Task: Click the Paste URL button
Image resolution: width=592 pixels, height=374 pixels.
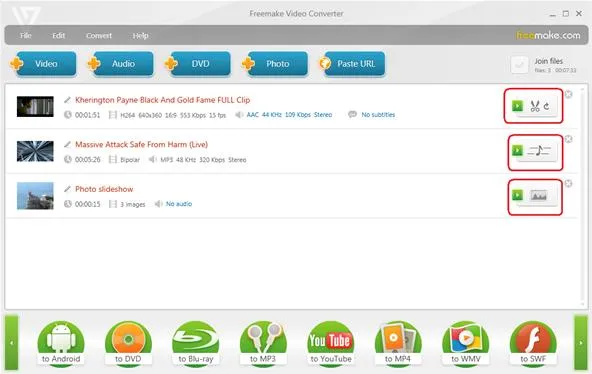Action: pyautogui.click(x=352, y=64)
